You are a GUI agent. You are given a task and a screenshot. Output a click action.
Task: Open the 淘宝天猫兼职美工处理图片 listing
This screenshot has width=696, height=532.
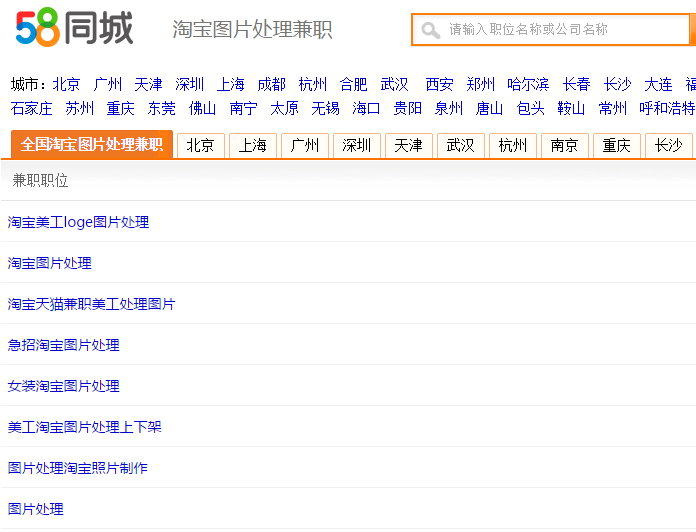(x=91, y=304)
